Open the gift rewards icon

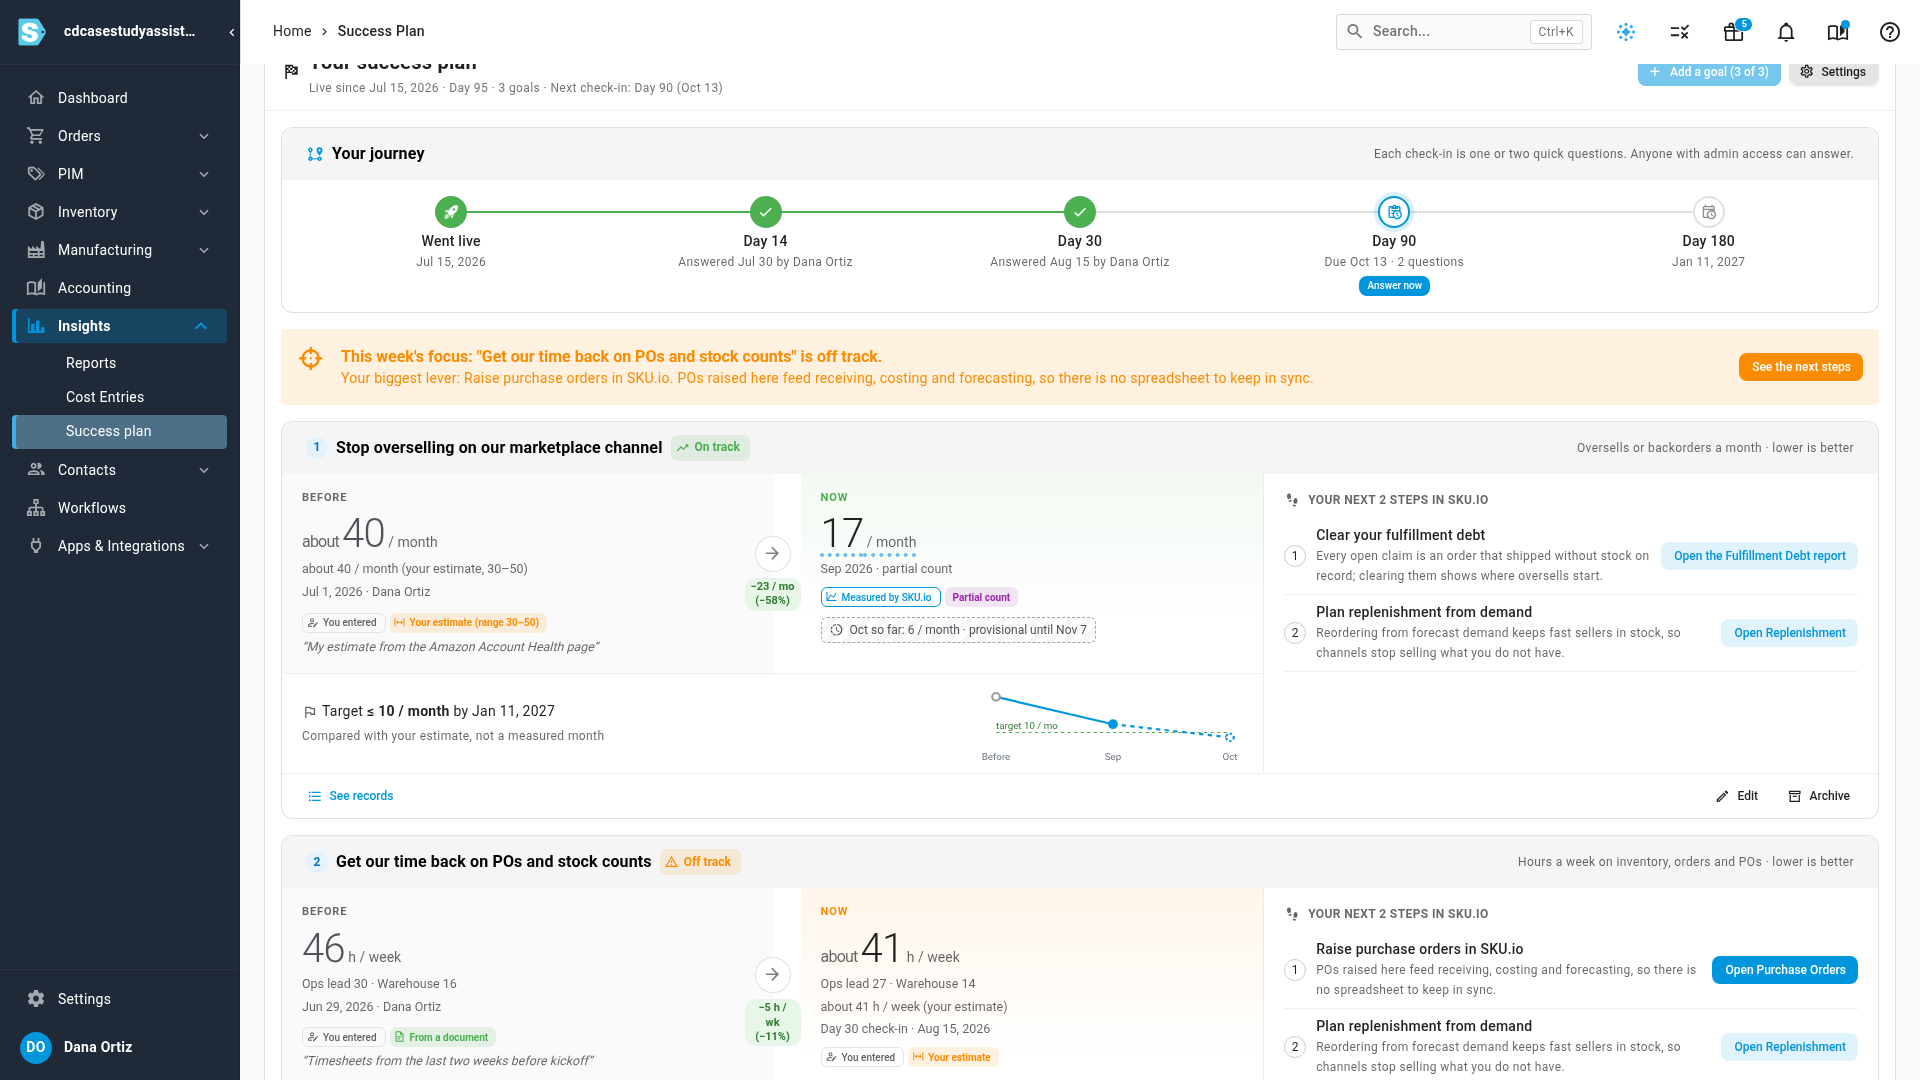tap(1734, 32)
